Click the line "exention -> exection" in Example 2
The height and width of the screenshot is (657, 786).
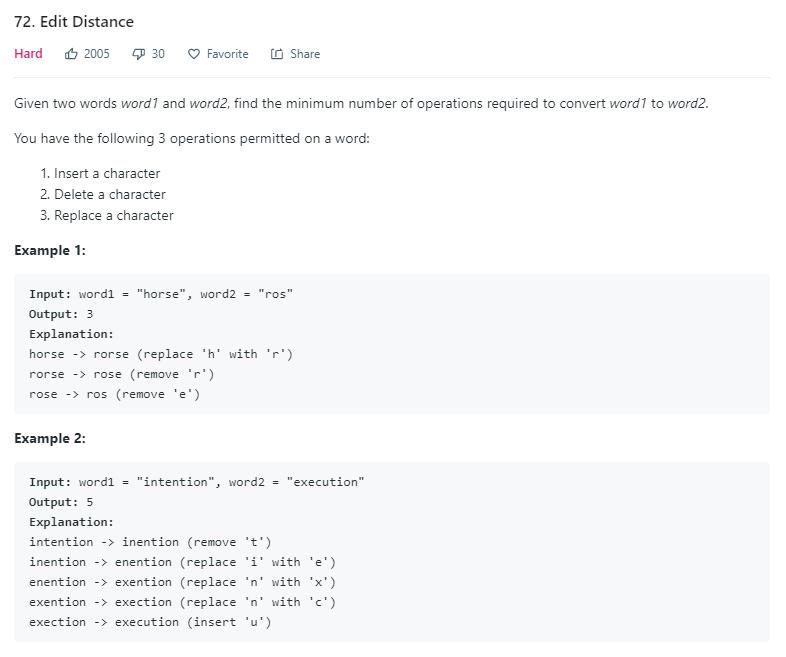[x=182, y=602]
